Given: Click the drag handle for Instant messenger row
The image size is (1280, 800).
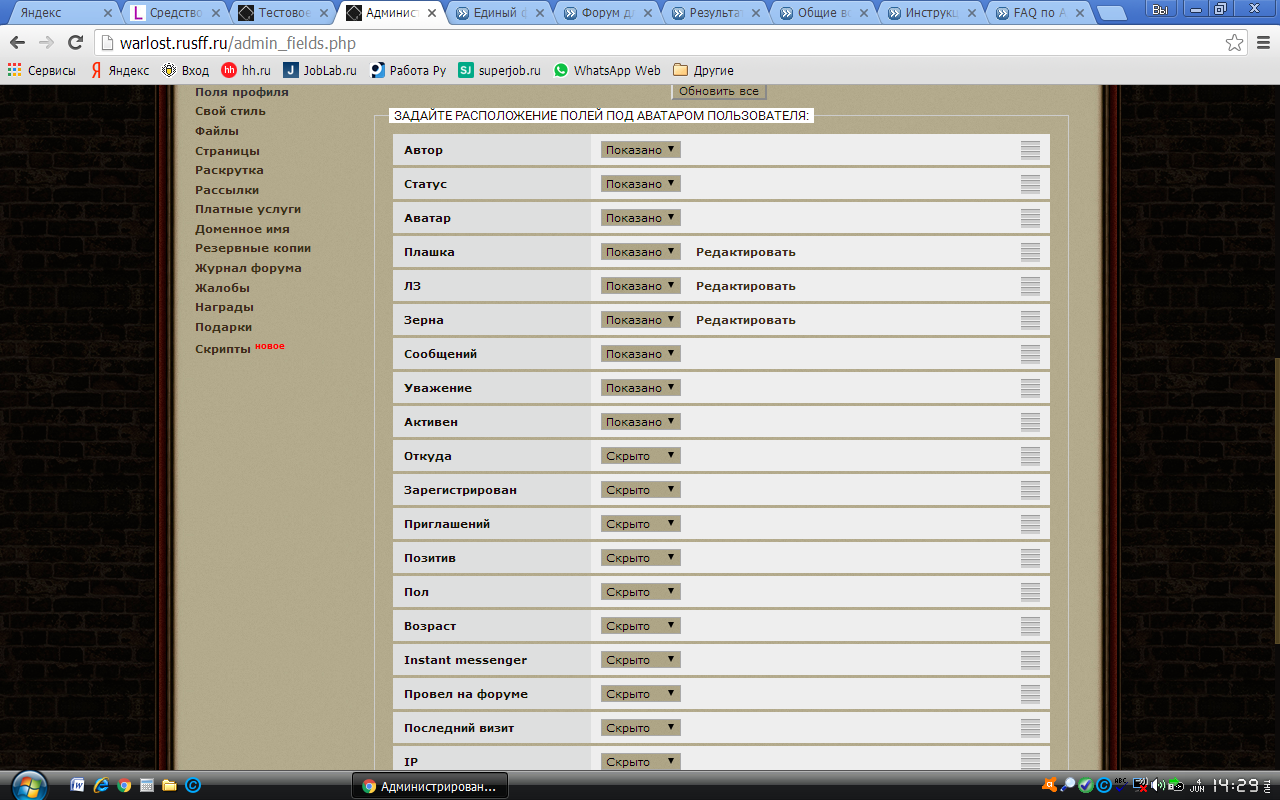Looking at the screenshot, I should (x=1030, y=660).
